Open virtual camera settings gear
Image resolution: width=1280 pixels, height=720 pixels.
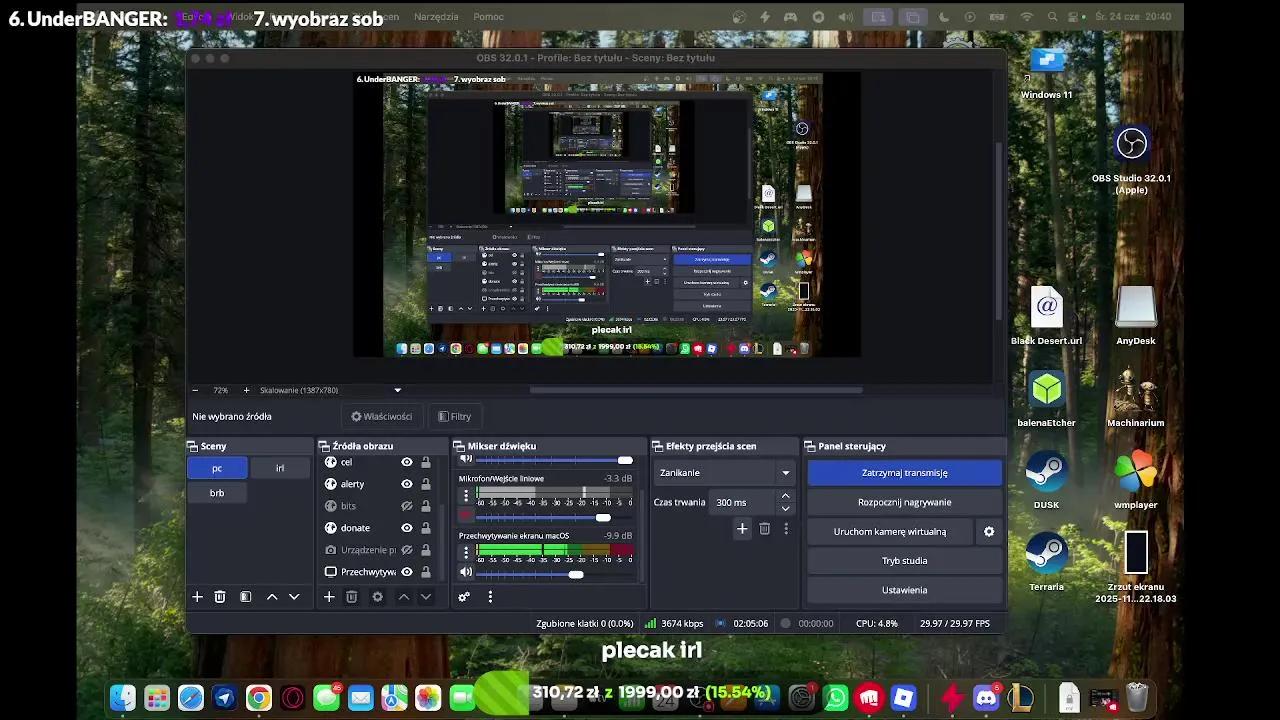(x=989, y=532)
